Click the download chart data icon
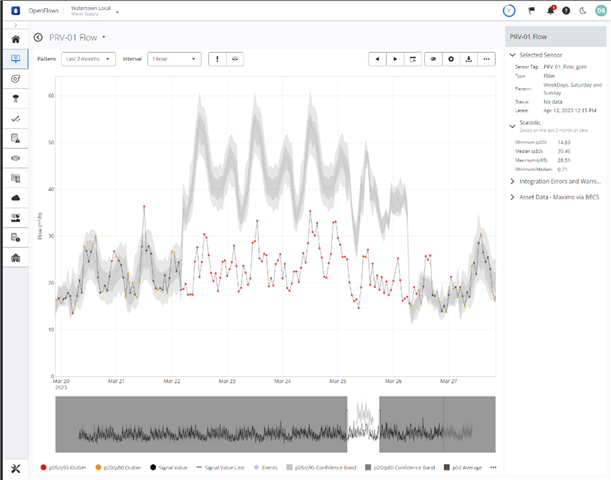This screenshot has width=611, height=480. [x=469, y=59]
